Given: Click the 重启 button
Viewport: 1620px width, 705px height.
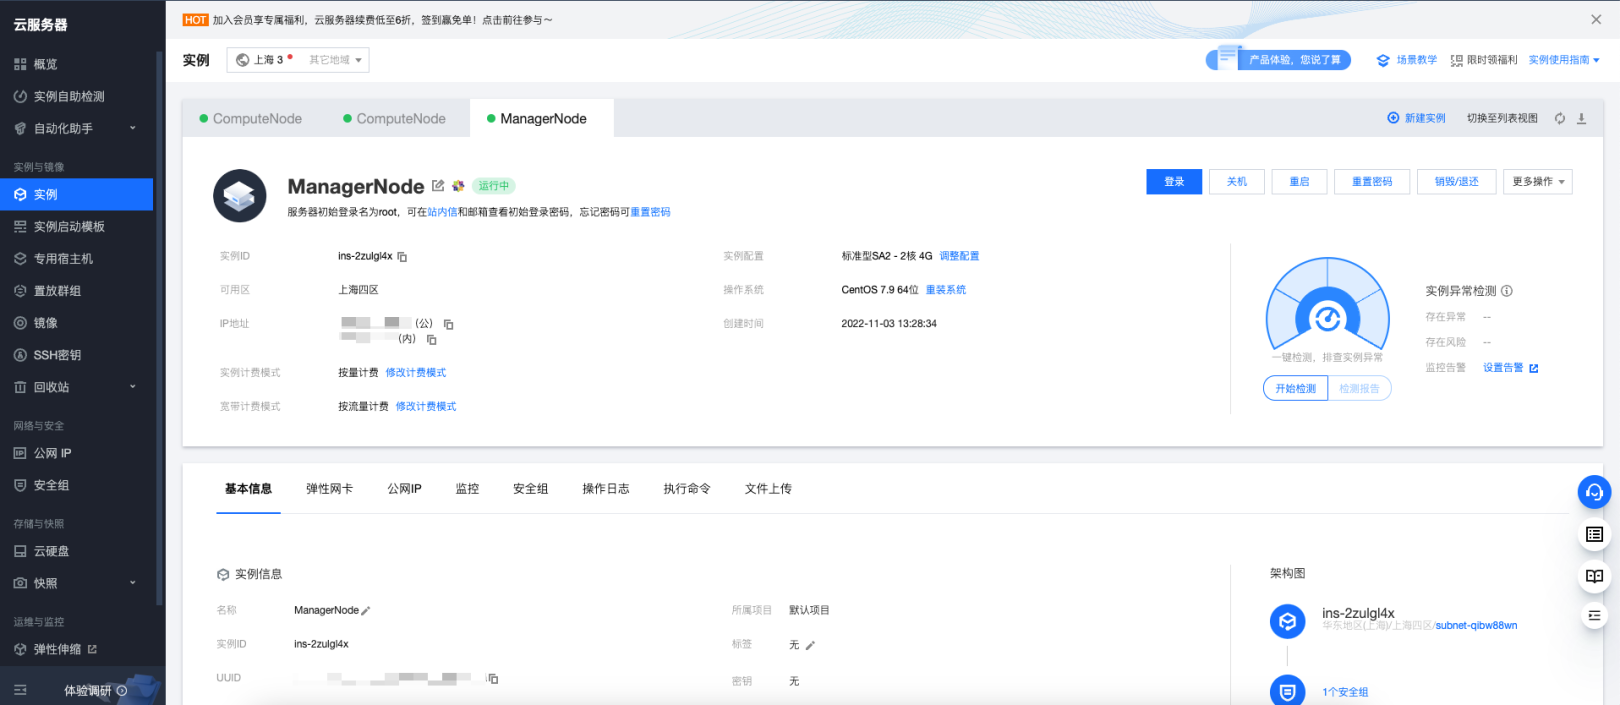Looking at the screenshot, I should coord(1299,181).
